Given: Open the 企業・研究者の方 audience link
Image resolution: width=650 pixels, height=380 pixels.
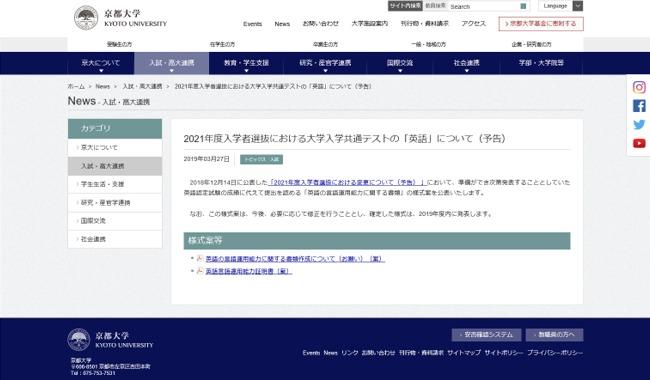Looking at the screenshot, I should pyautogui.click(x=531, y=44).
